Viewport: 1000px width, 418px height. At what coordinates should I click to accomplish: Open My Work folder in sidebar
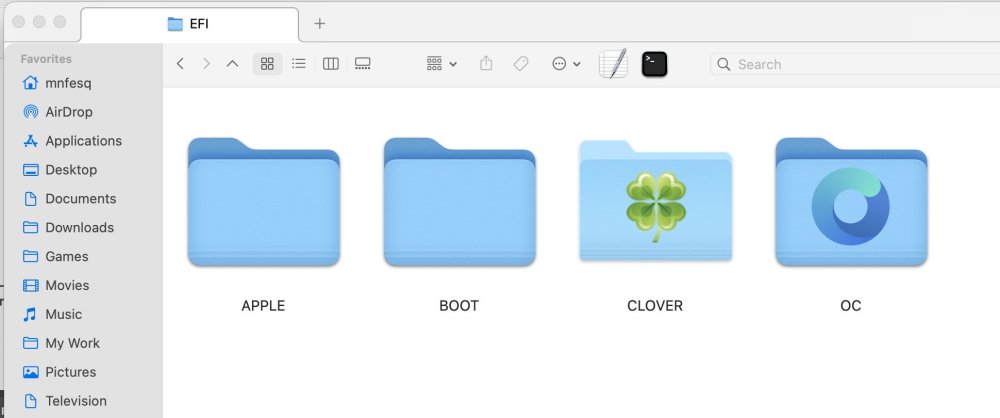[61, 343]
